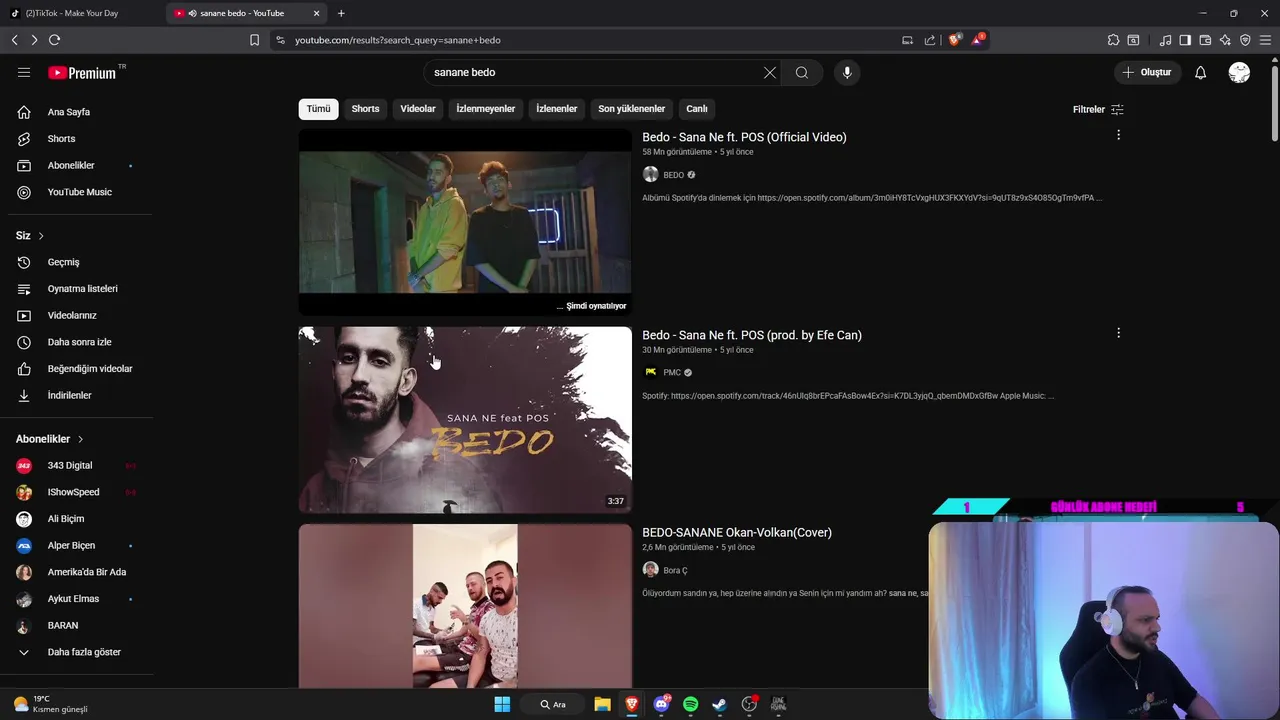Open more options for Bedo Official Video
The width and height of the screenshot is (1280, 720).
[x=1118, y=135]
